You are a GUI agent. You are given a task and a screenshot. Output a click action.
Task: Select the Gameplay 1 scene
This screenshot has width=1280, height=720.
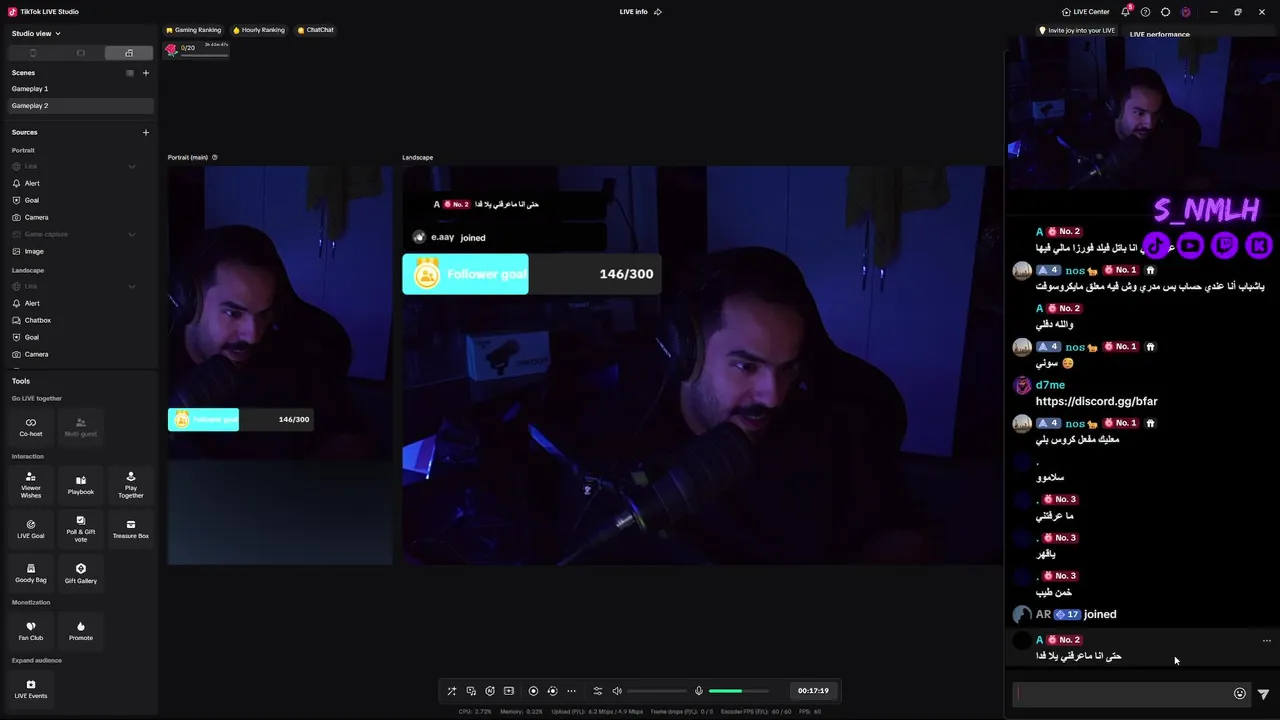(79, 89)
